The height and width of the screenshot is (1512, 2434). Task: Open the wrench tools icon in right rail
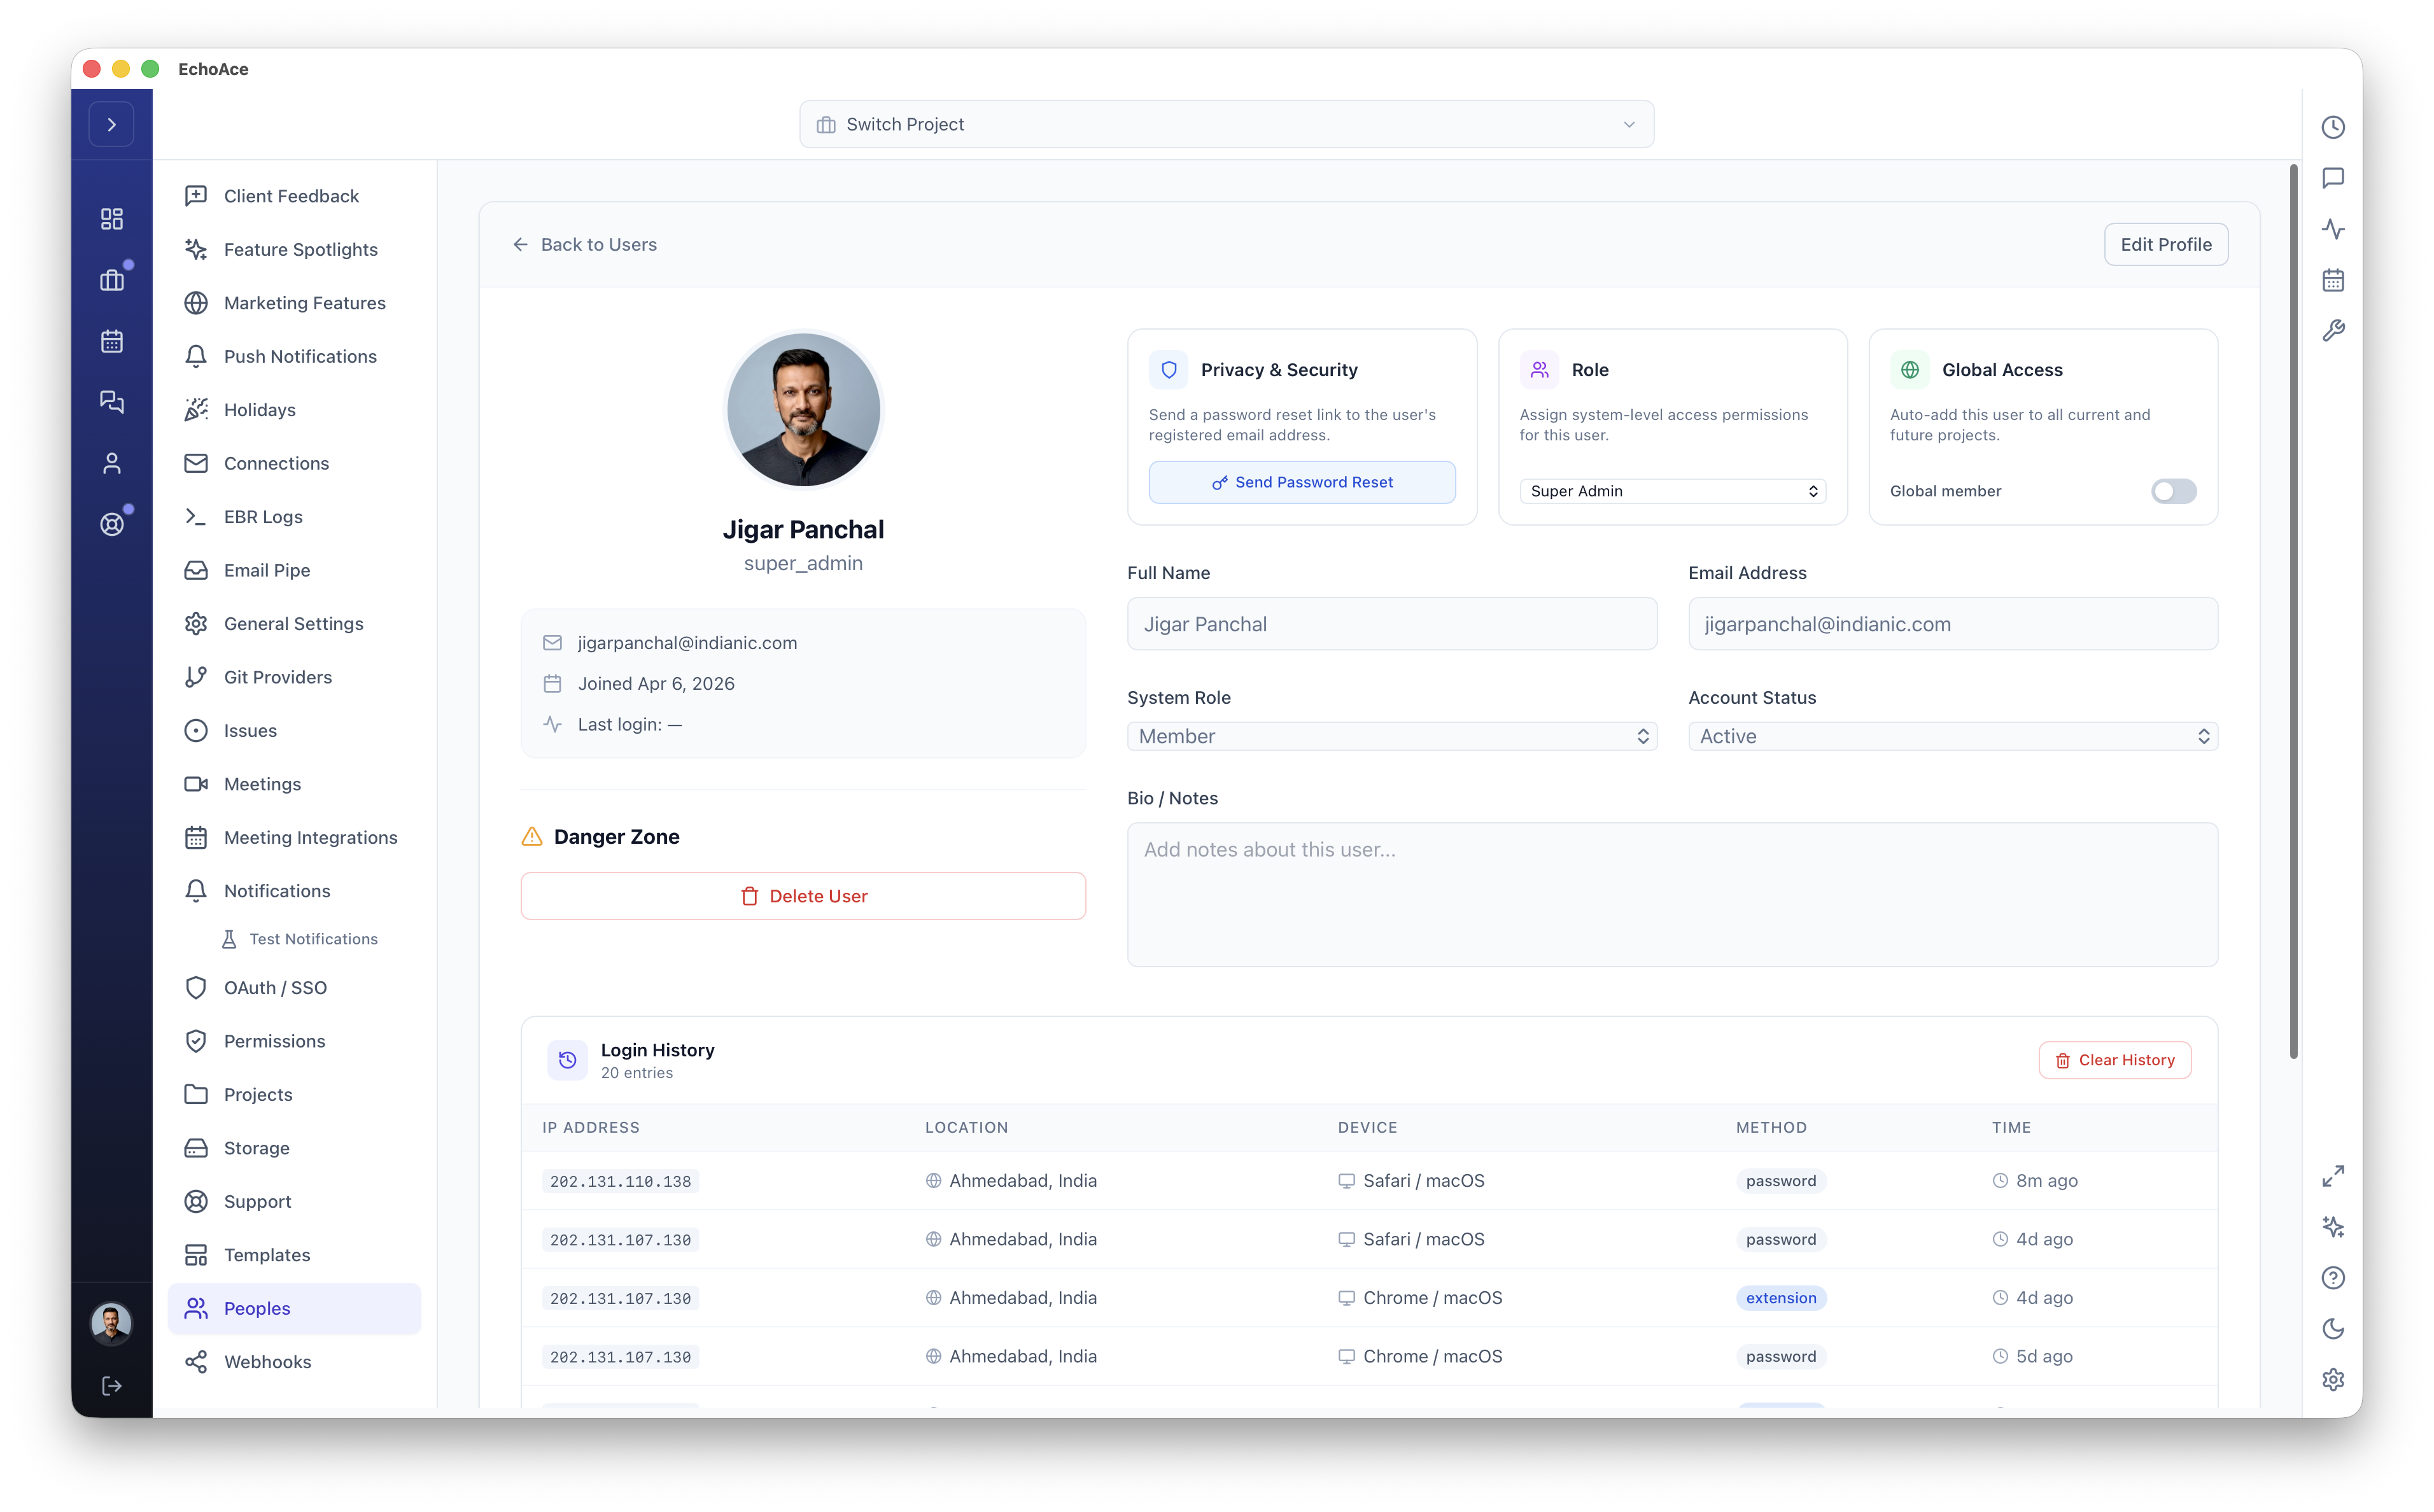[2332, 331]
